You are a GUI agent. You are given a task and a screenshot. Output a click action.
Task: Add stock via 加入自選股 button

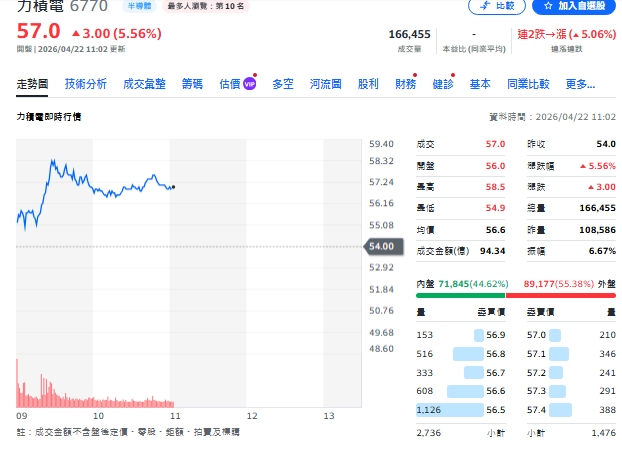click(x=574, y=6)
